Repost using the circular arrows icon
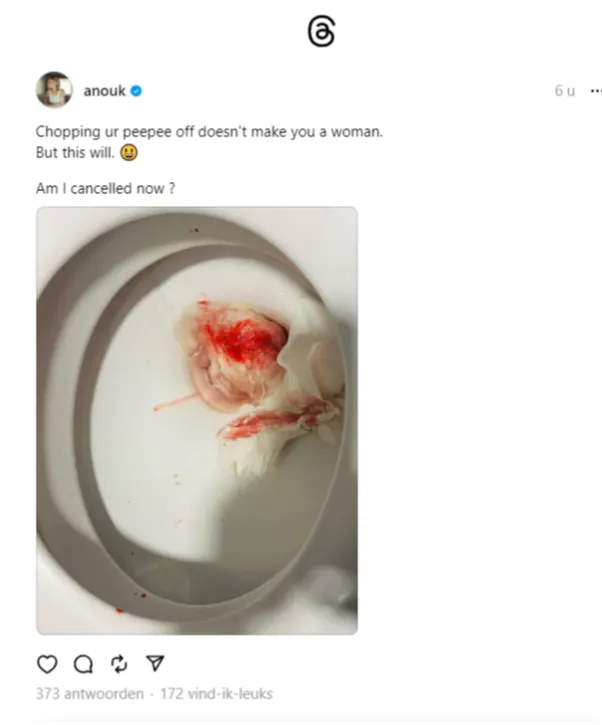Viewport: 602px width, 725px height. 121,664
